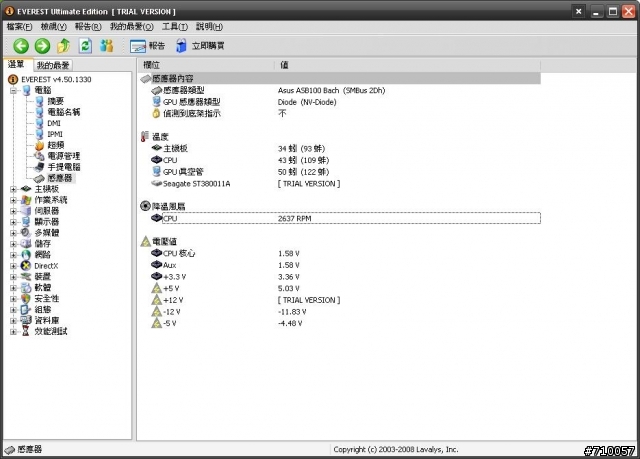The width and height of the screenshot is (640, 459).
Task: Click GPU 感應器類型 row icon
Action: point(156,102)
